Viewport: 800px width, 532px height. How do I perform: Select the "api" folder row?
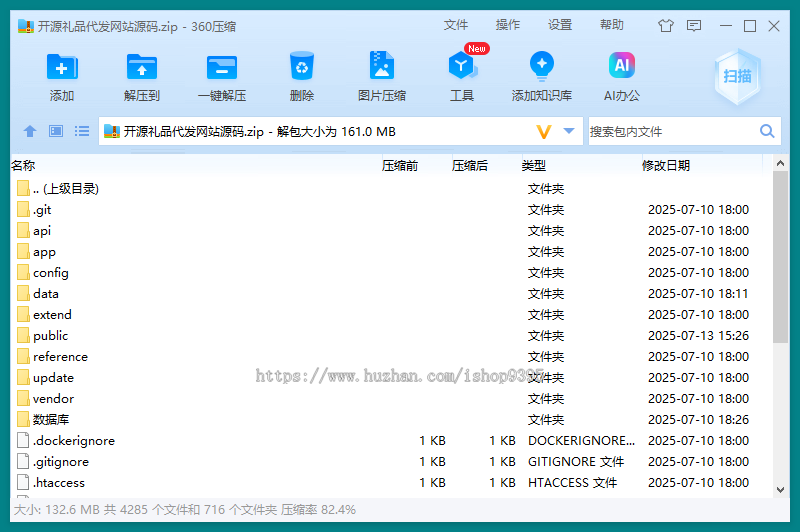pos(391,231)
